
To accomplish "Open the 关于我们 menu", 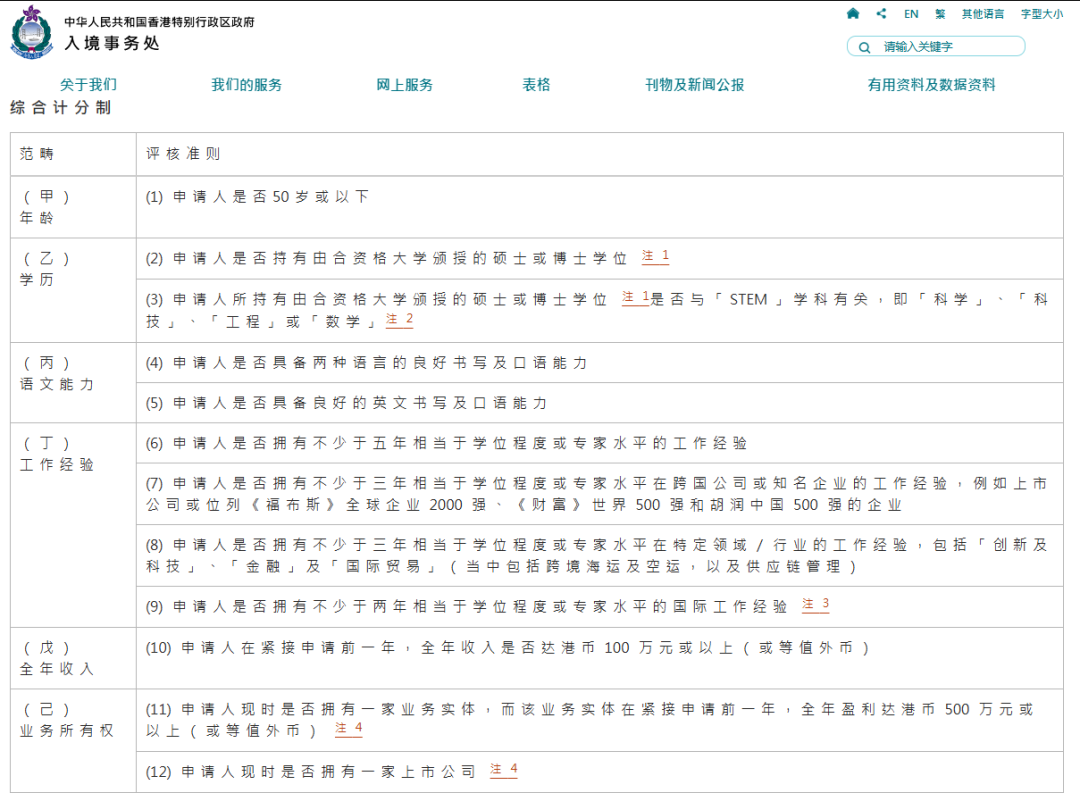I will point(88,85).
